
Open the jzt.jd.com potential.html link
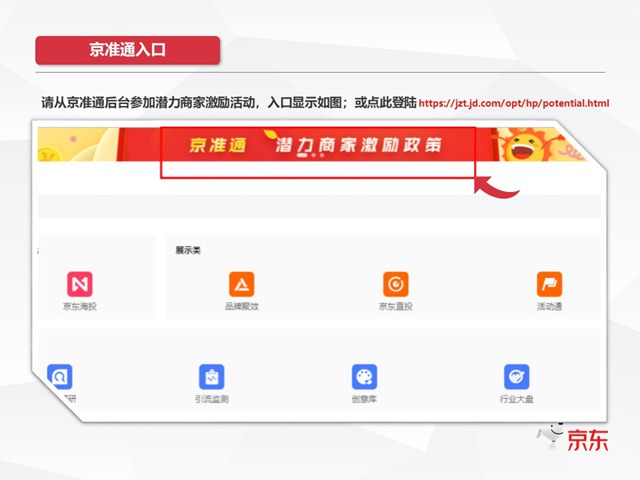[x=514, y=103]
